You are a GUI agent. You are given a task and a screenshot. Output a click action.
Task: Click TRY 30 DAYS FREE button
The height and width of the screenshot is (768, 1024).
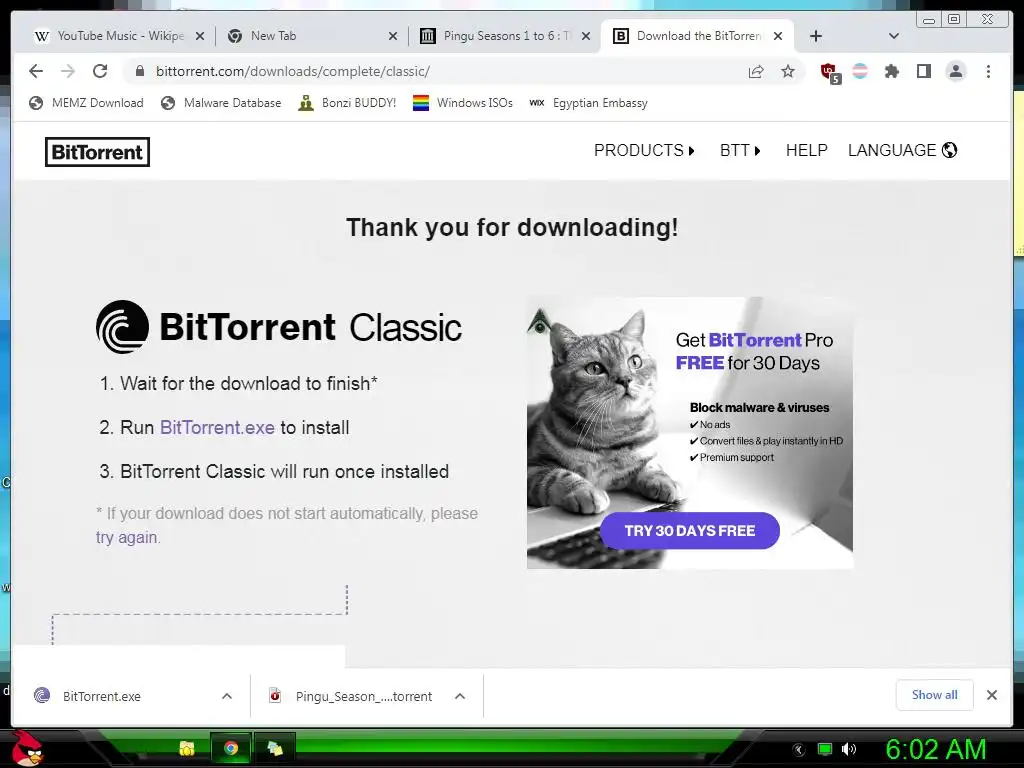tap(690, 531)
